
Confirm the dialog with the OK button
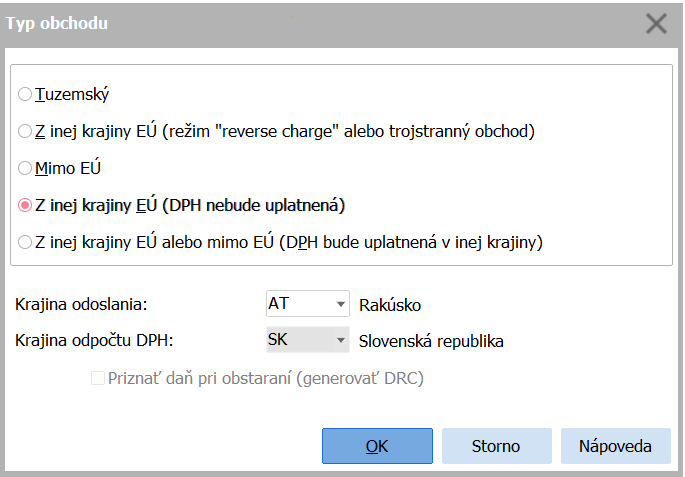pyautogui.click(x=377, y=446)
